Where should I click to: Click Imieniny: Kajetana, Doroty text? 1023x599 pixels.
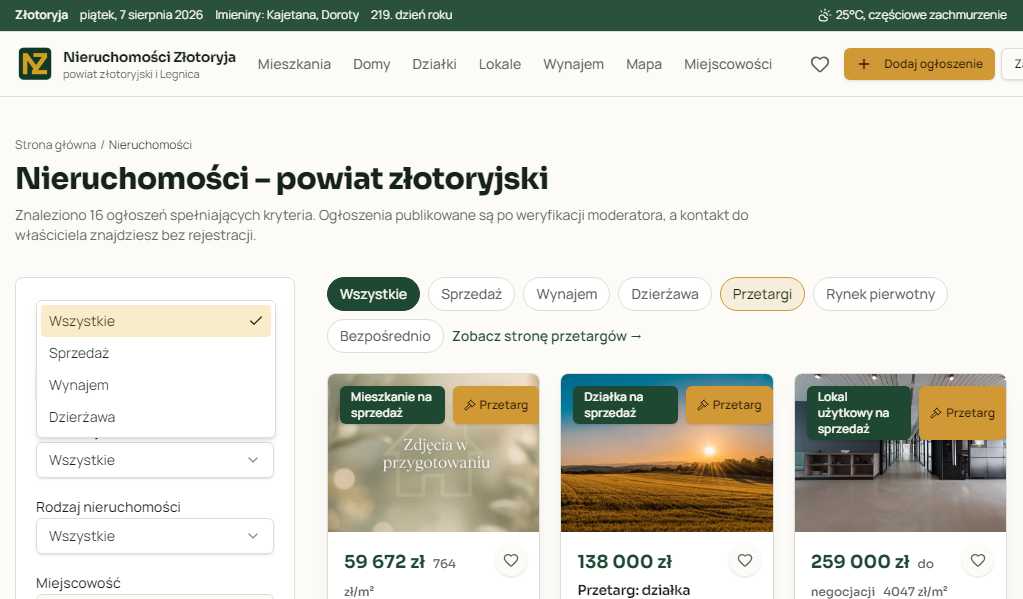(x=287, y=14)
